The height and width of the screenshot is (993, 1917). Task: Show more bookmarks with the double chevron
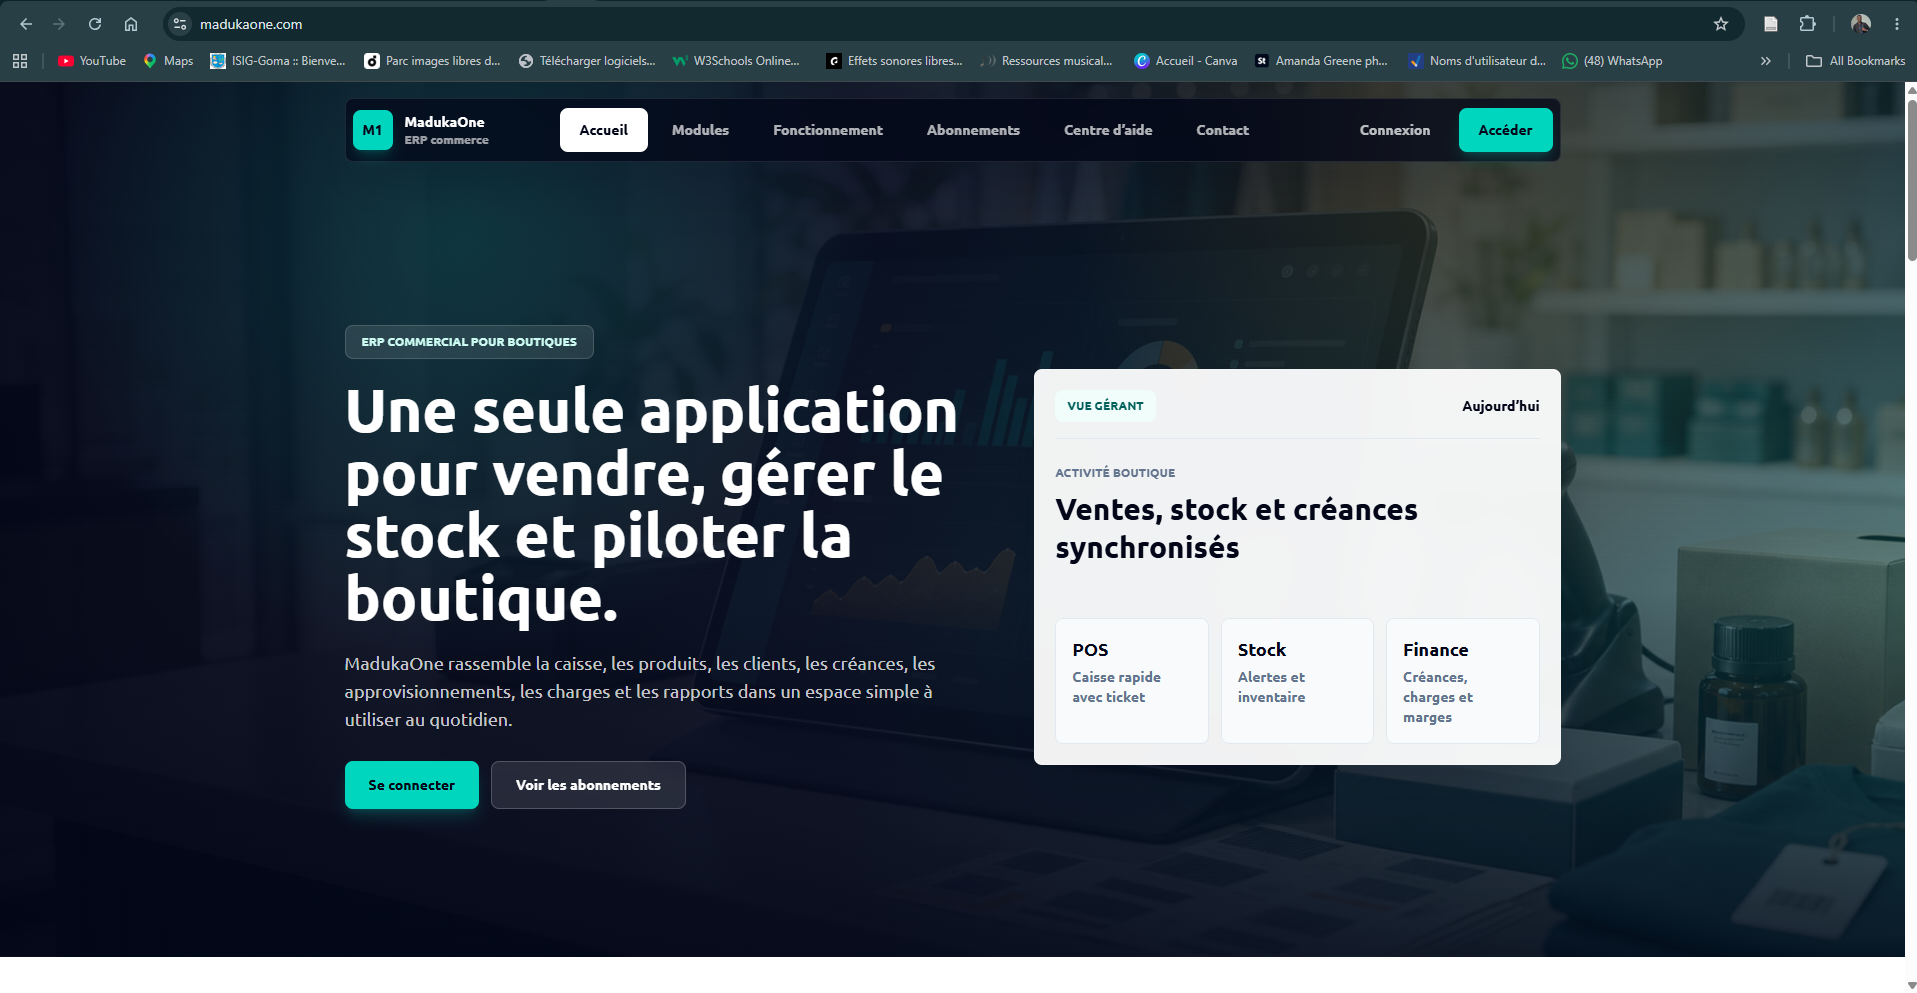click(x=1766, y=61)
